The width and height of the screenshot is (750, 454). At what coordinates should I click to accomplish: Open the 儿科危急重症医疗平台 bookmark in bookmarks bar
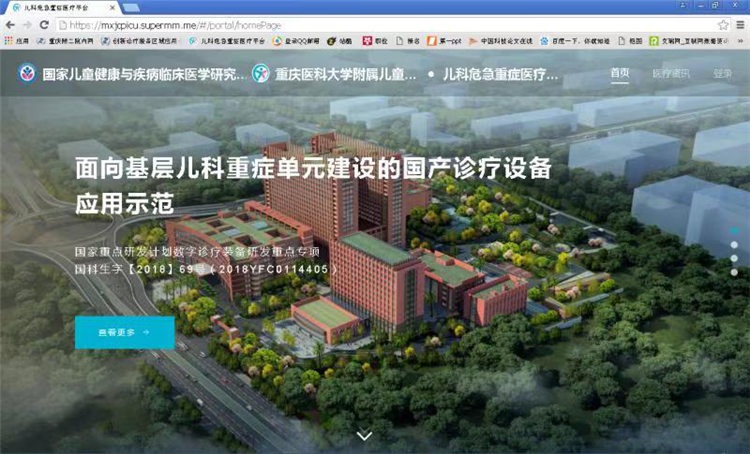point(227,41)
